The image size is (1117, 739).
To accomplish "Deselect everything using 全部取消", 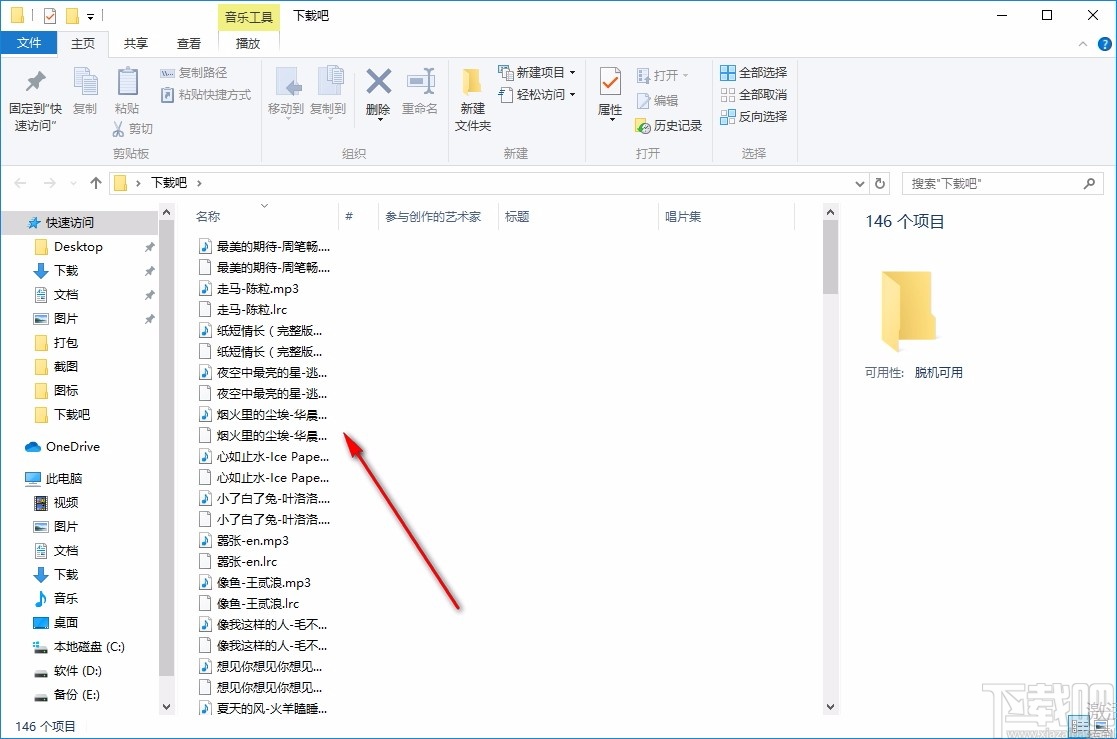I will [753, 94].
